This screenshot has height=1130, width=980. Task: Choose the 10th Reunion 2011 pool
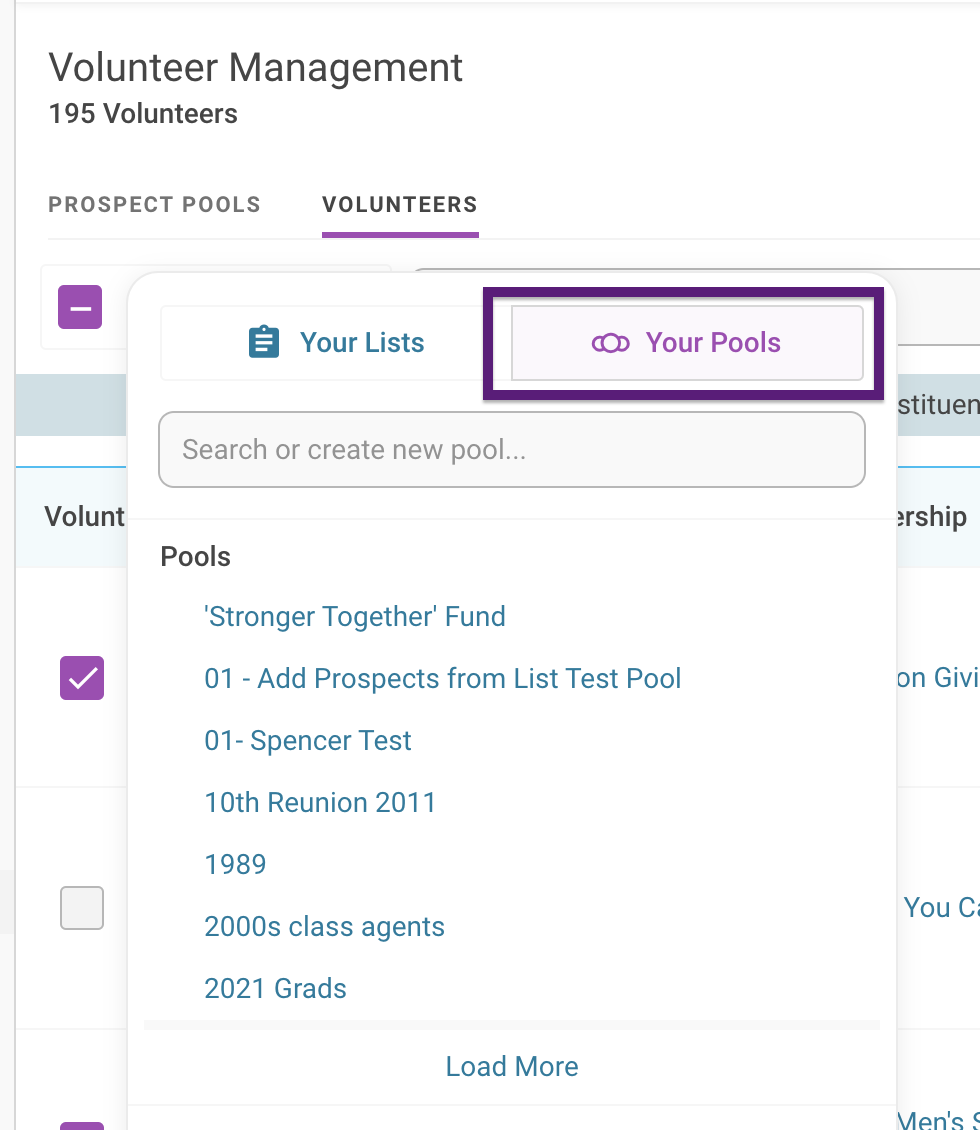click(x=320, y=803)
